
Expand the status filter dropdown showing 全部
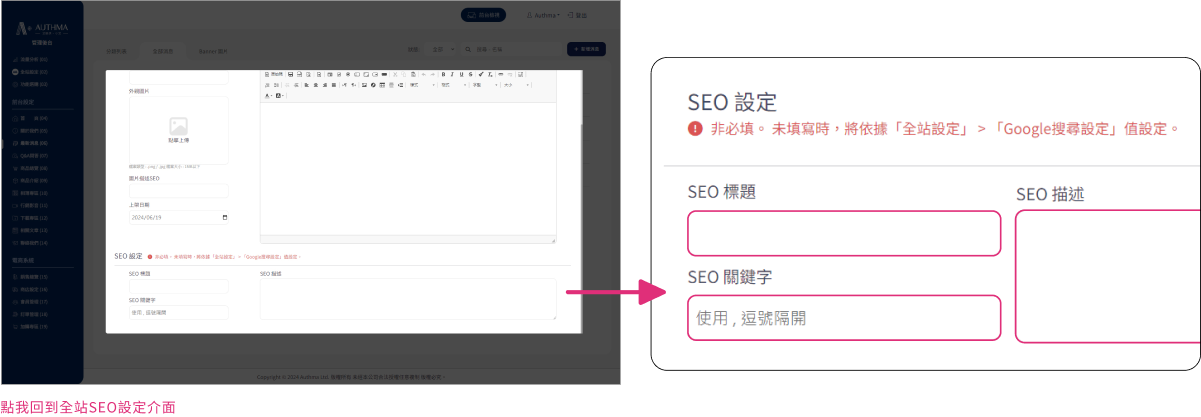(441, 49)
